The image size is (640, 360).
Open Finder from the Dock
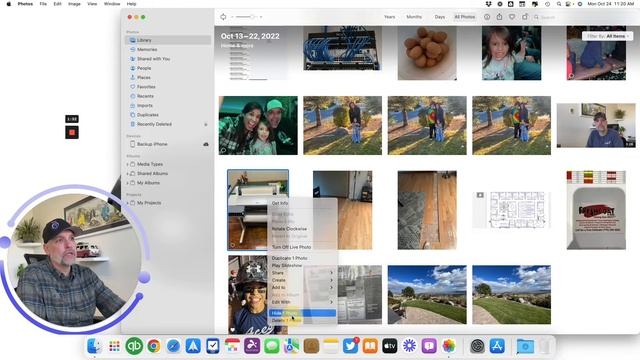pos(94,346)
